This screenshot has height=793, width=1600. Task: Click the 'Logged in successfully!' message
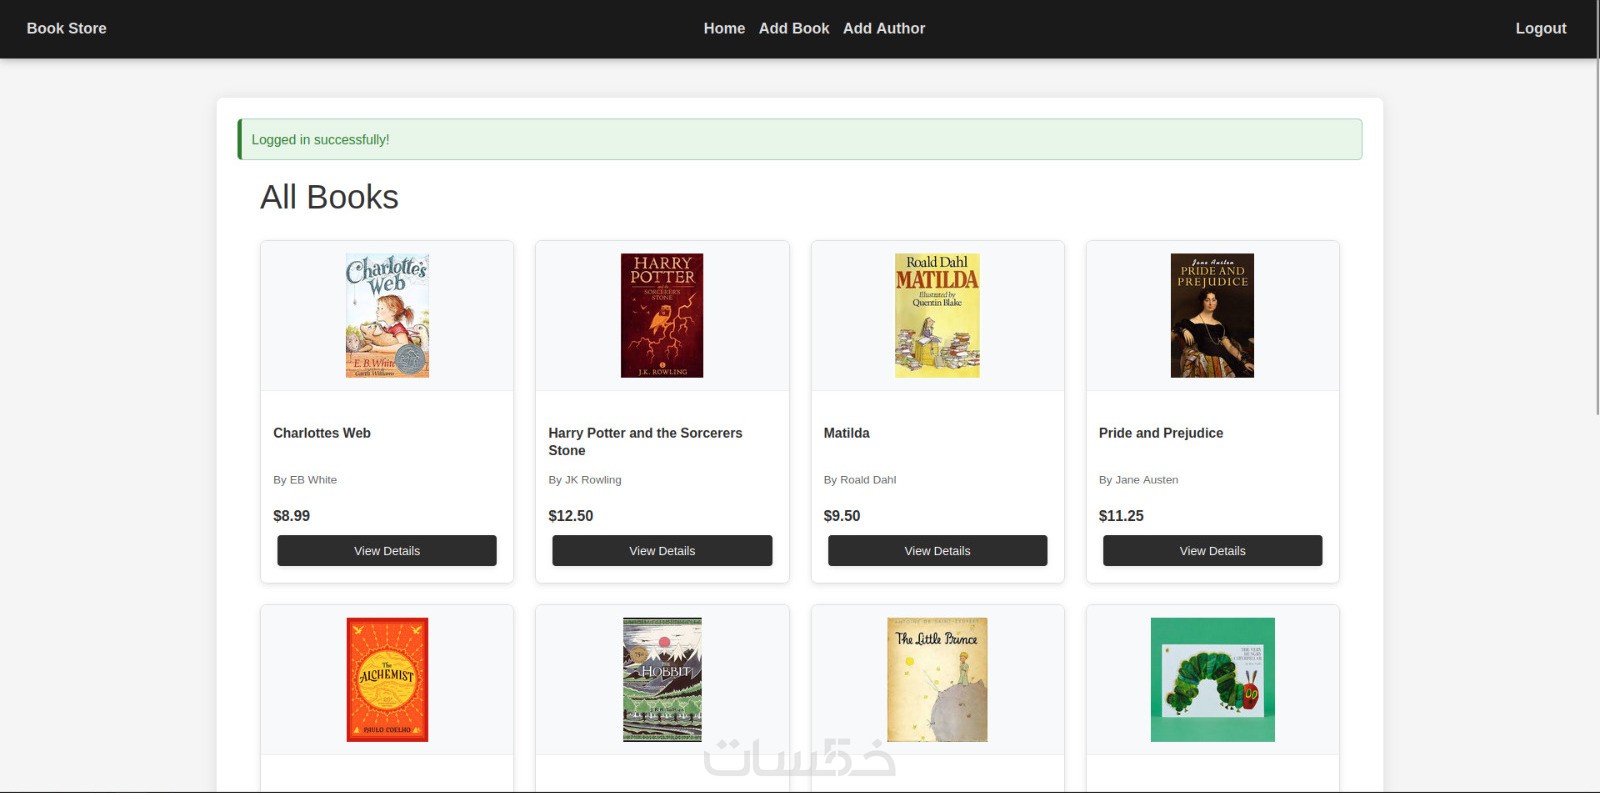[320, 140]
